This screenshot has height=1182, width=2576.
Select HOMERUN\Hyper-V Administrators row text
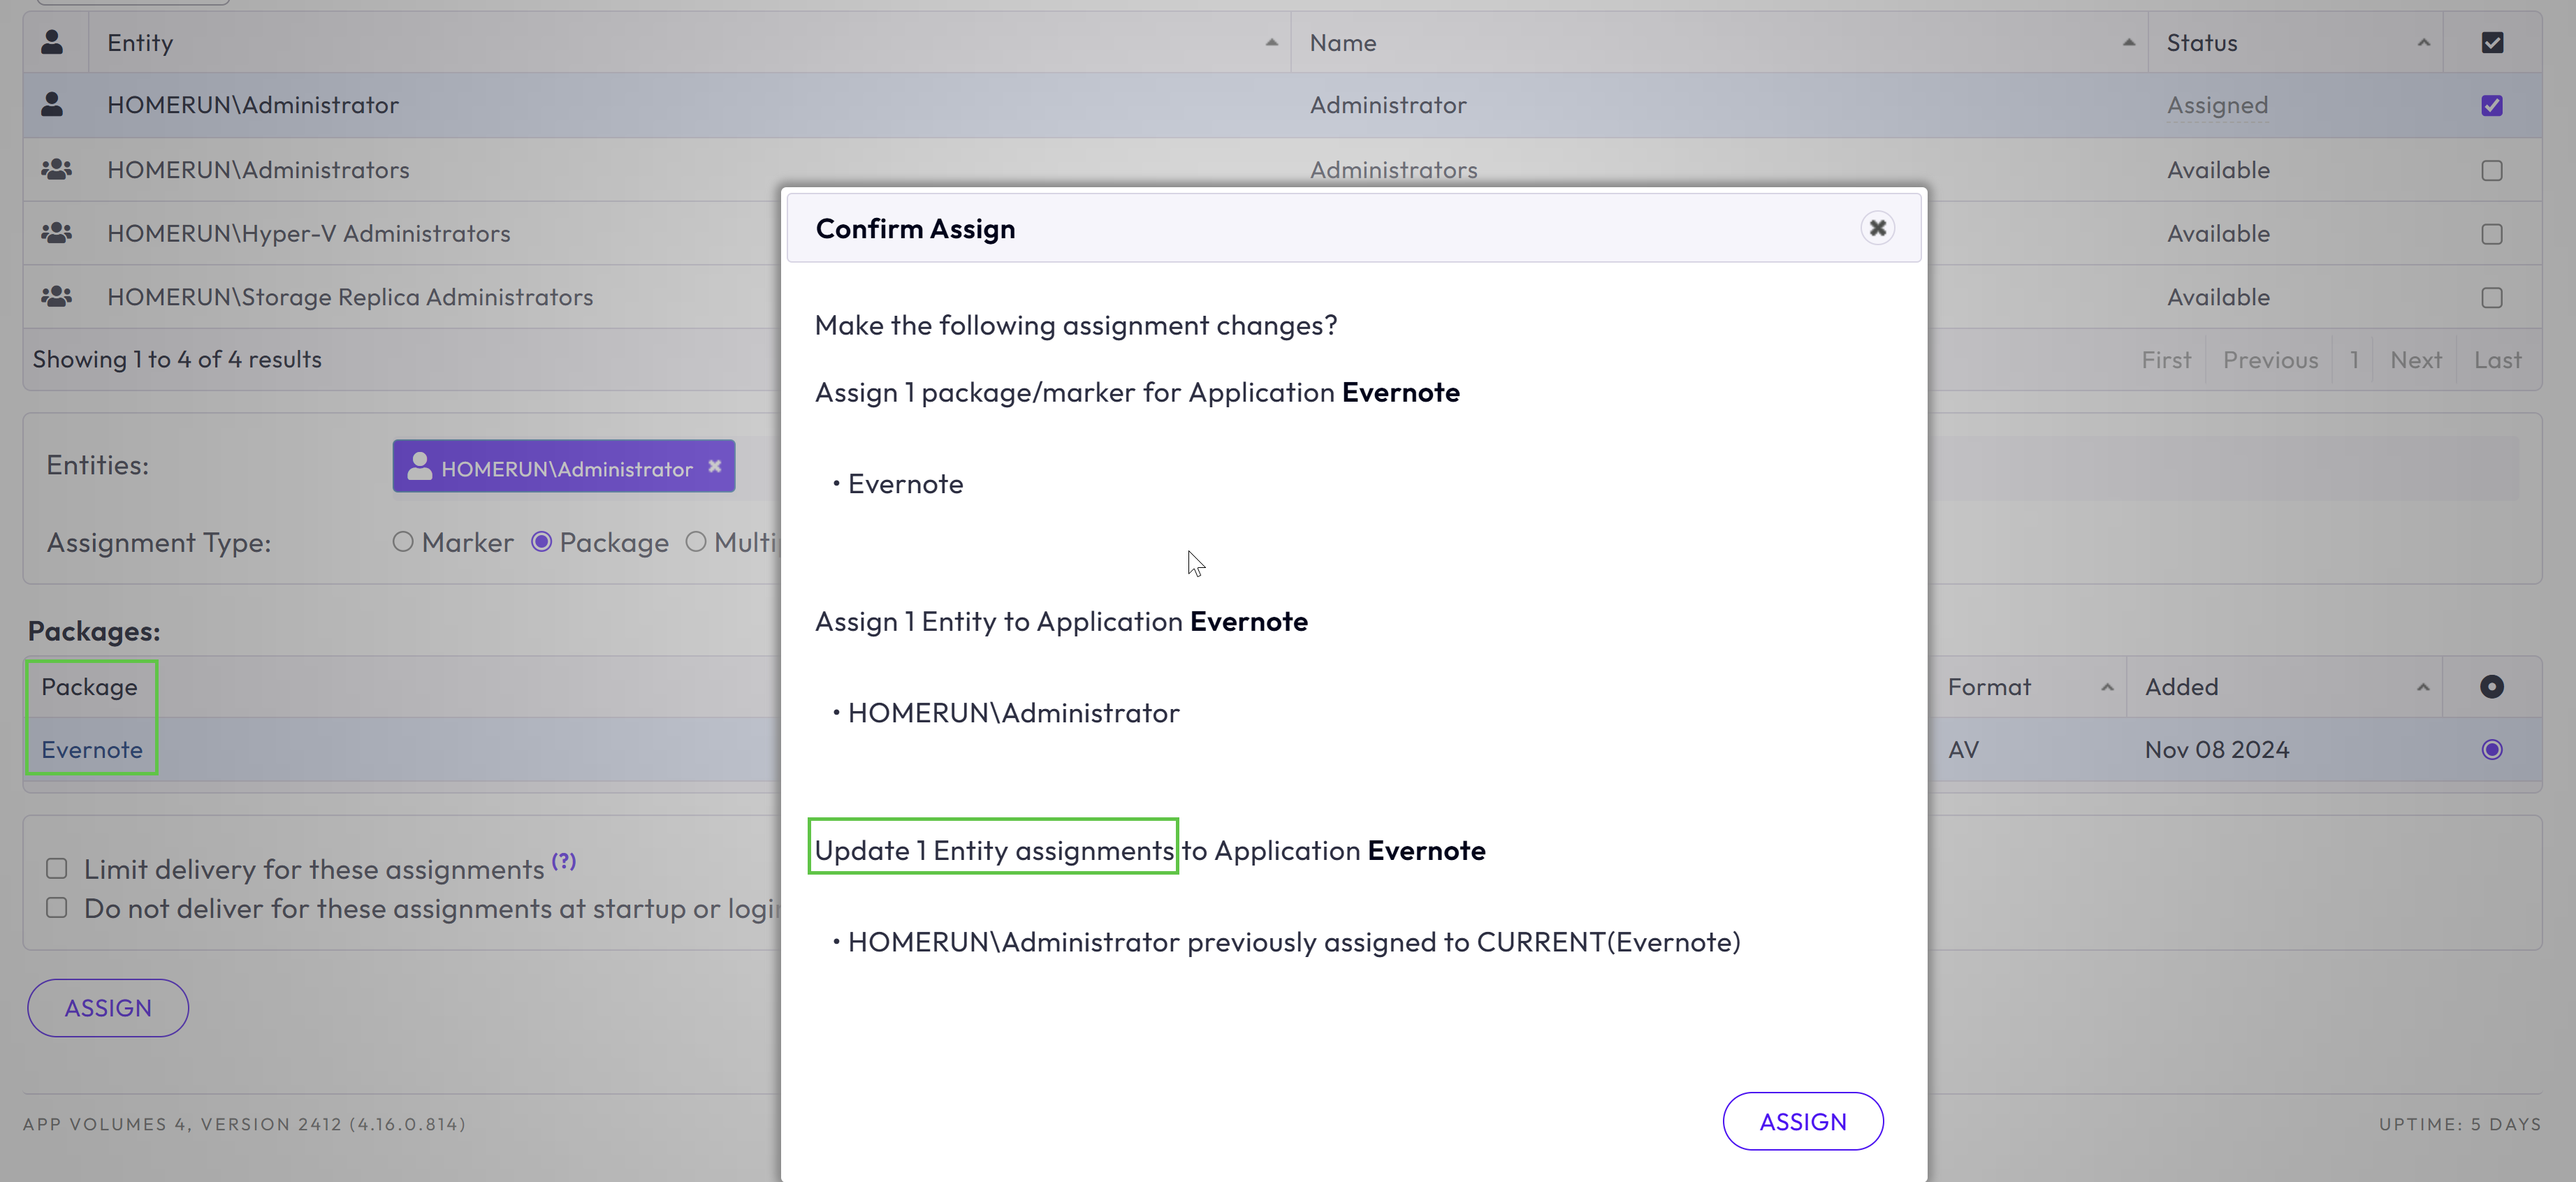coord(308,233)
